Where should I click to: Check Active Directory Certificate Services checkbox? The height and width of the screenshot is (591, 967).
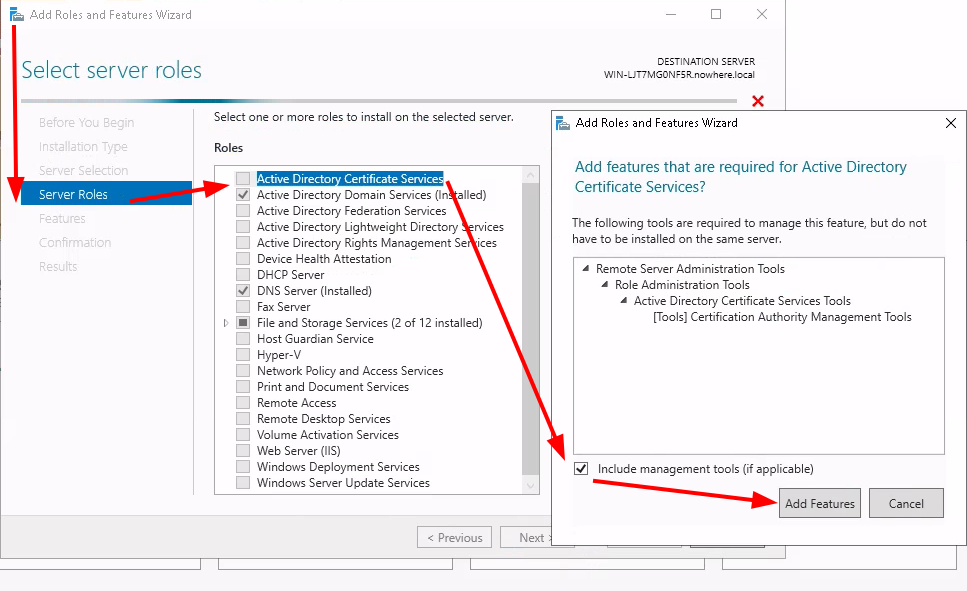[243, 179]
